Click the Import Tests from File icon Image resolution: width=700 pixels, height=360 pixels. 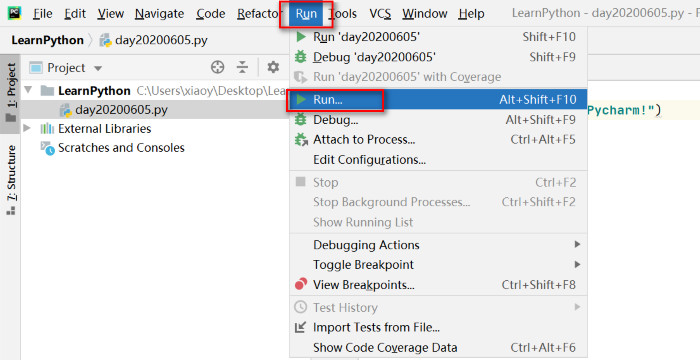coord(300,327)
